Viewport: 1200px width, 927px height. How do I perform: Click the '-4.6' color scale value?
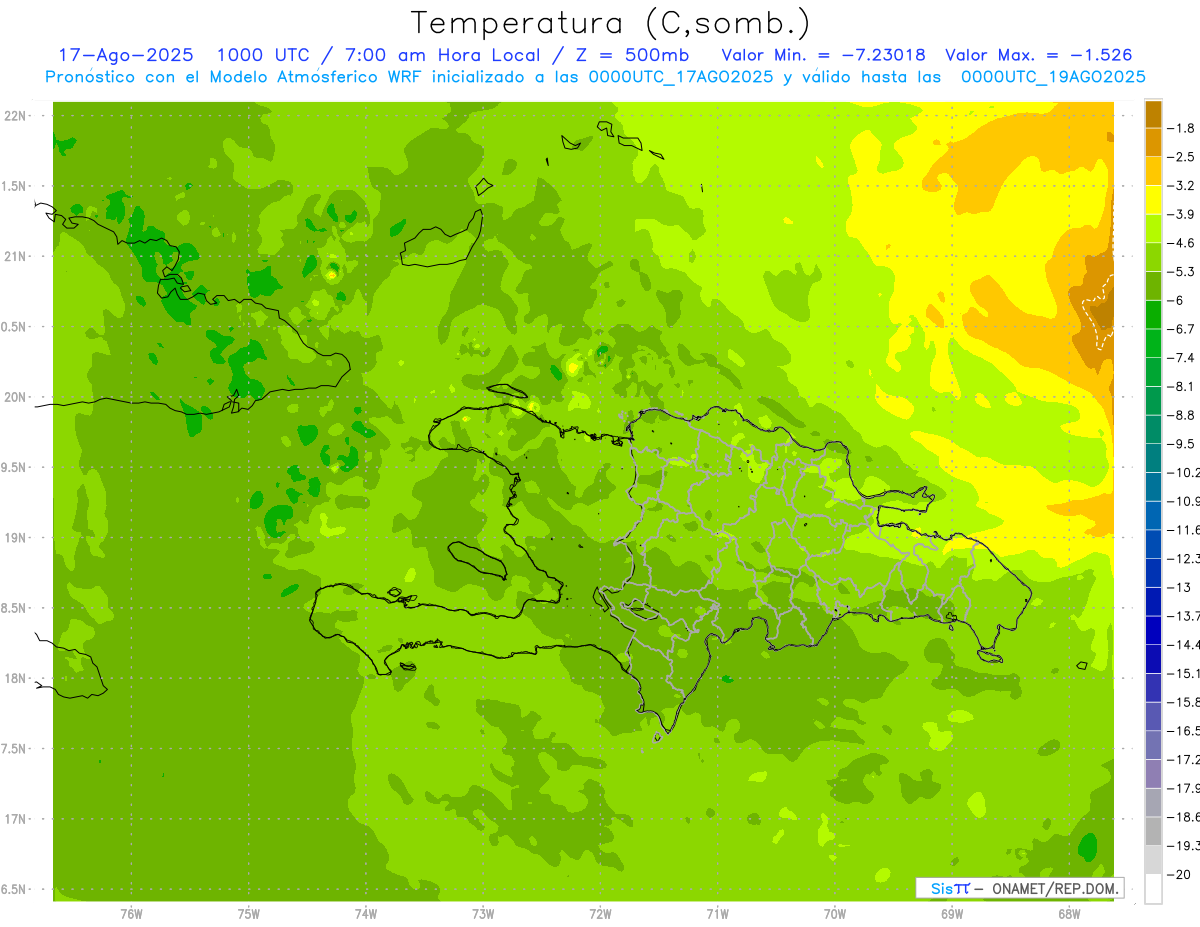click(x=1182, y=243)
